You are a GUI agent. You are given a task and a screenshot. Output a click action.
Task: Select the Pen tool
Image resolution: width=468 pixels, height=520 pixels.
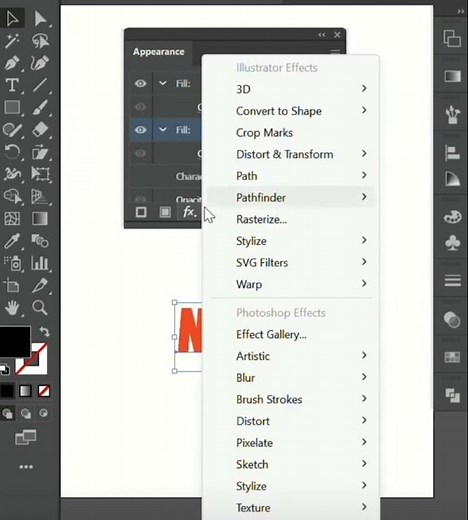pyautogui.click(x=12, y=63)
